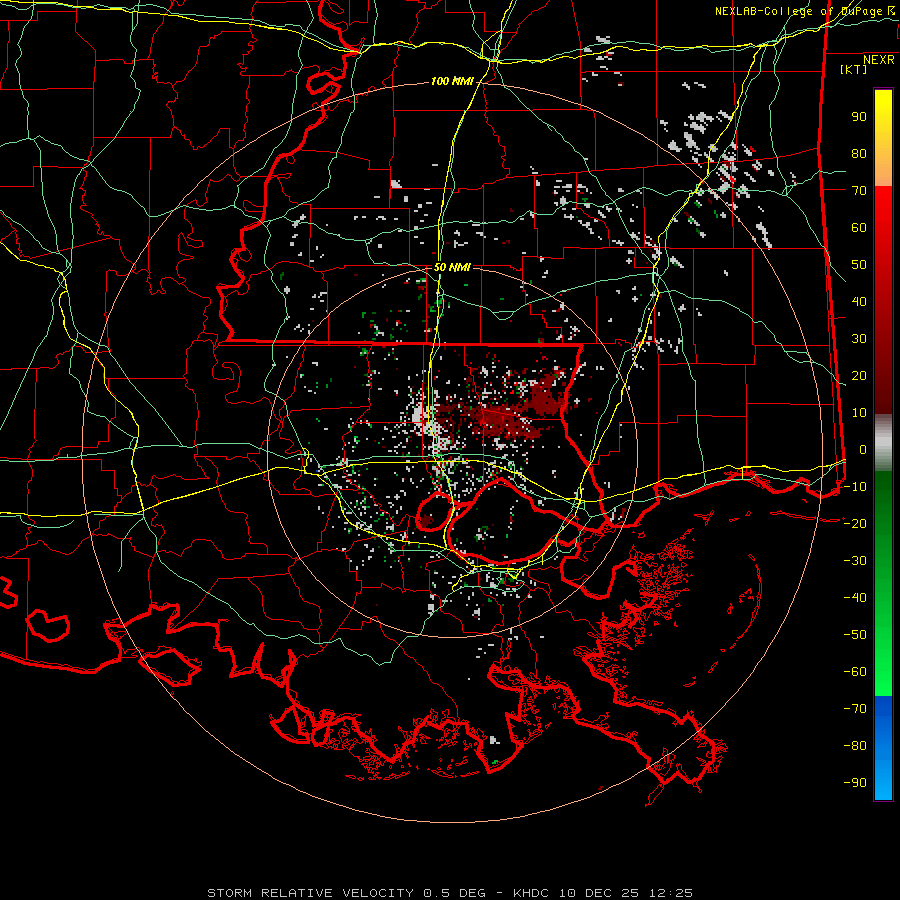Click the 70 value on velocity scale
Screen dimensions: 900x900
pos(859,191)
